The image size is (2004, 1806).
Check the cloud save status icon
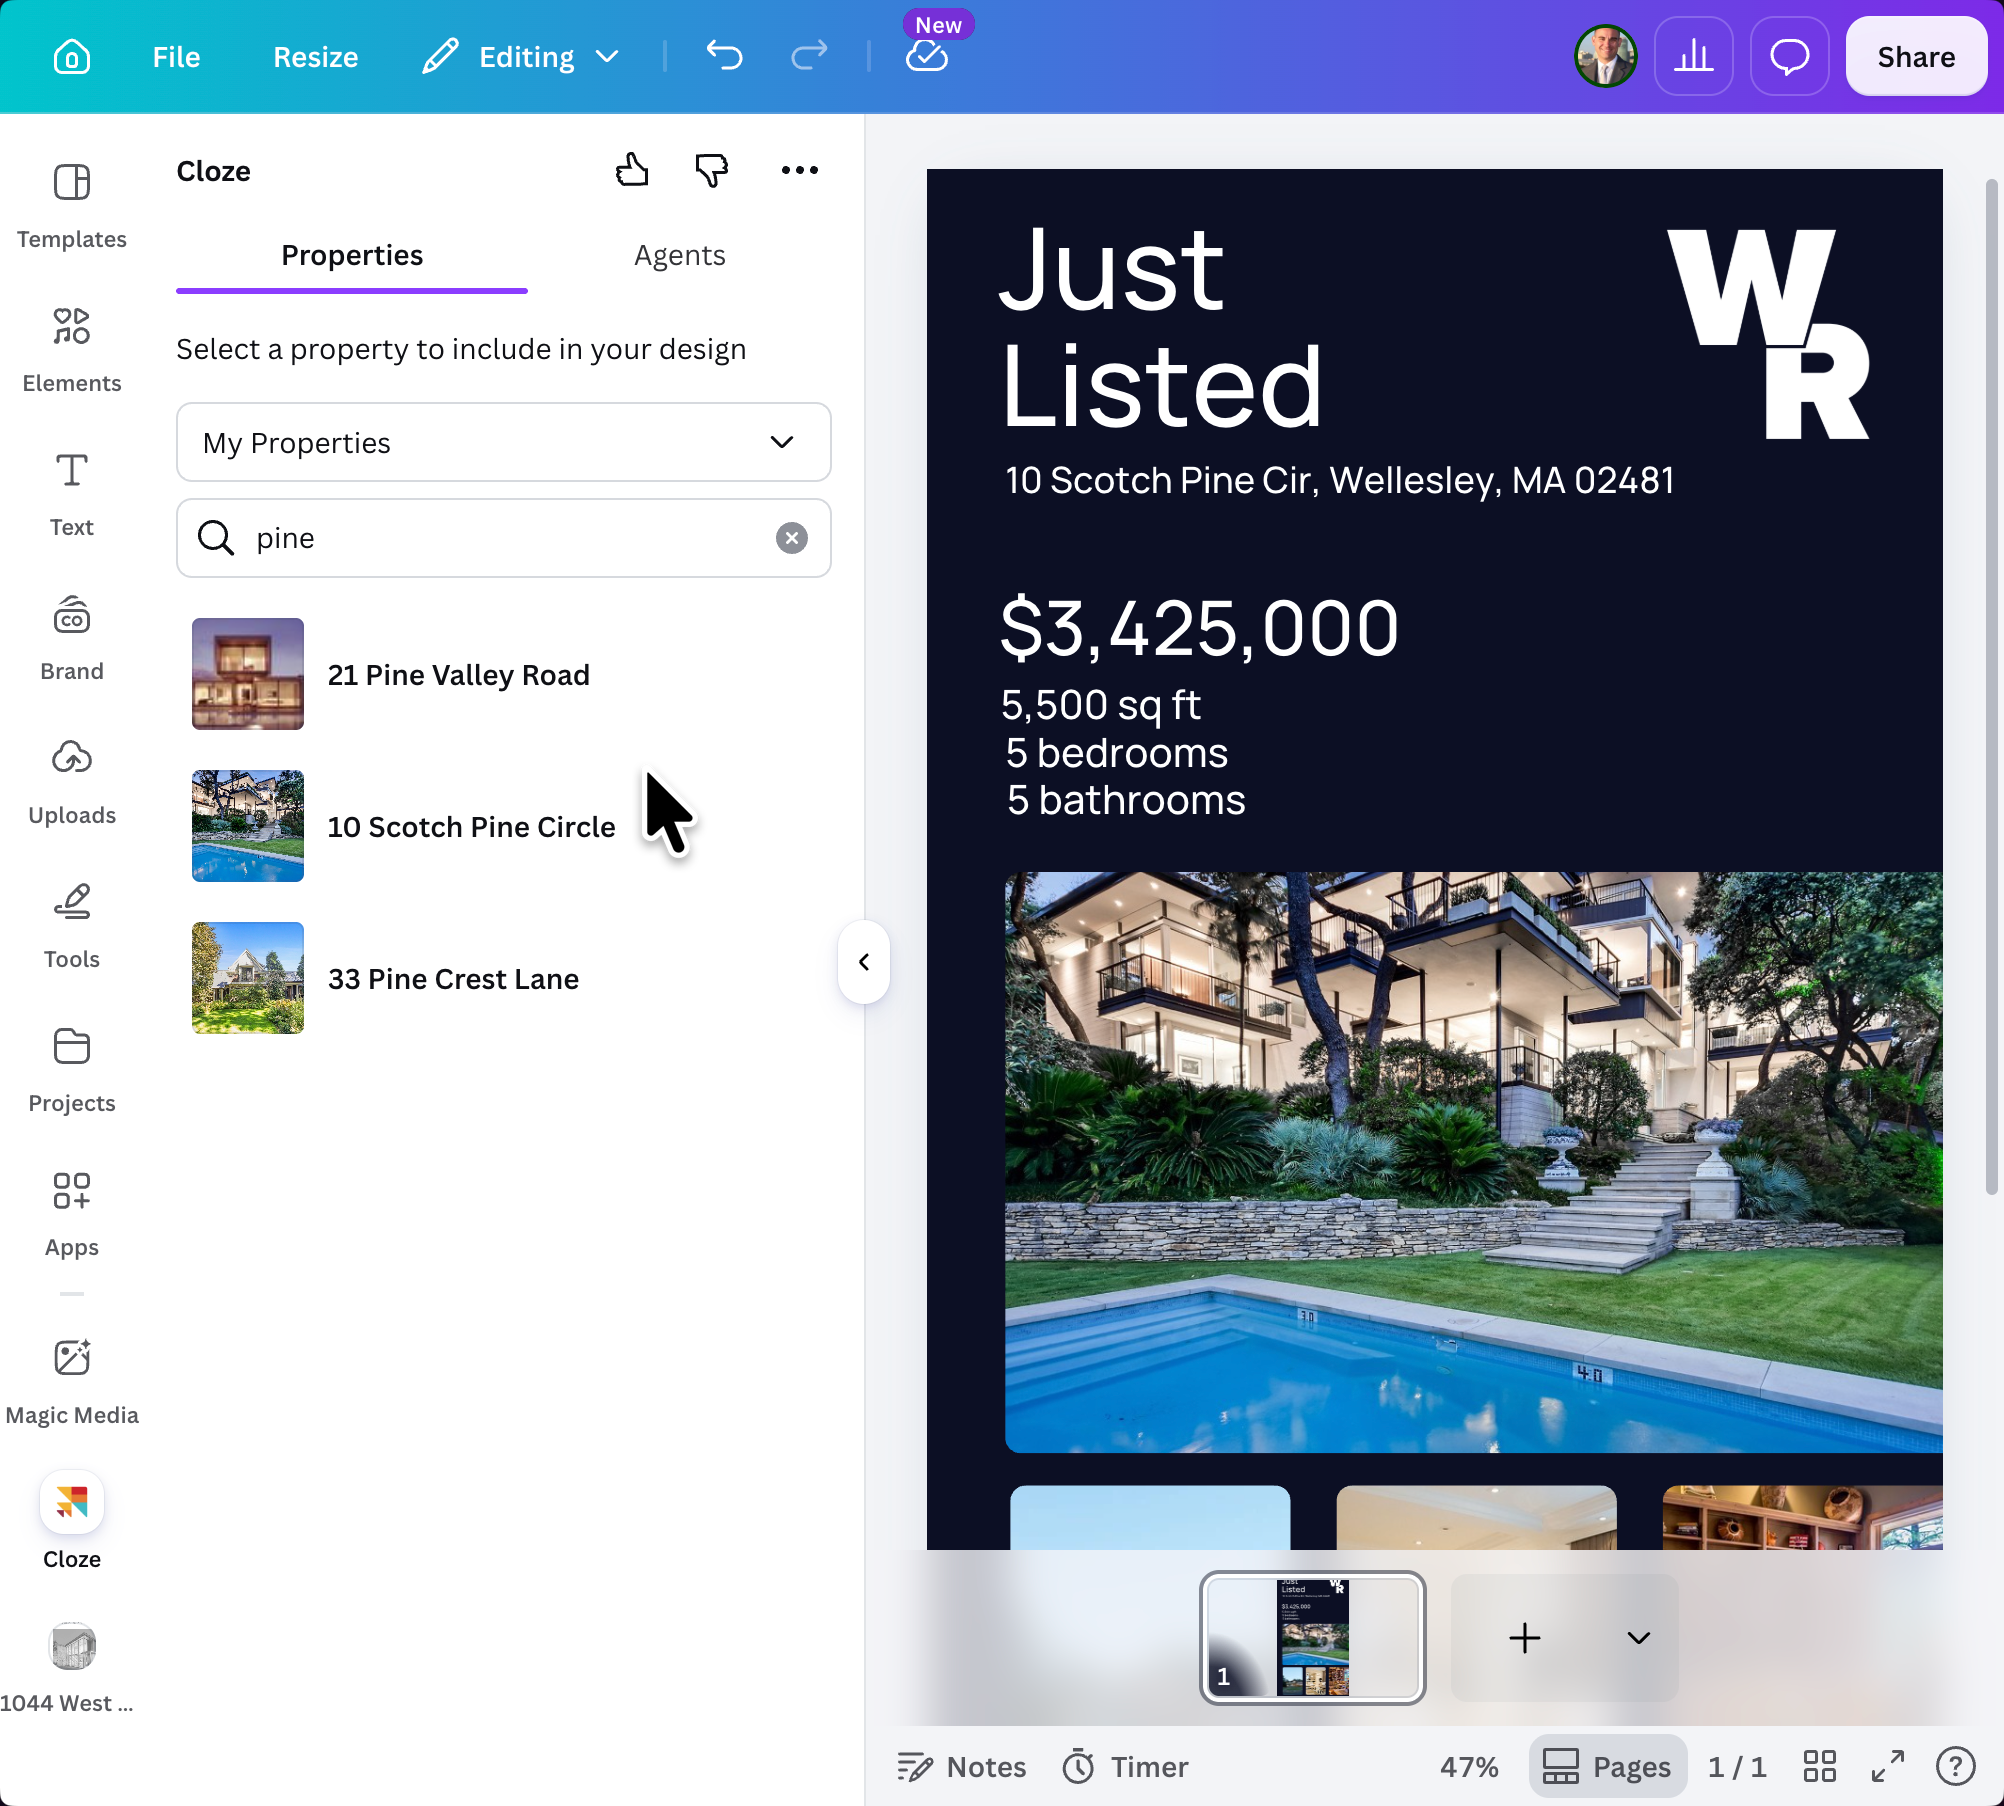(927, 56)
